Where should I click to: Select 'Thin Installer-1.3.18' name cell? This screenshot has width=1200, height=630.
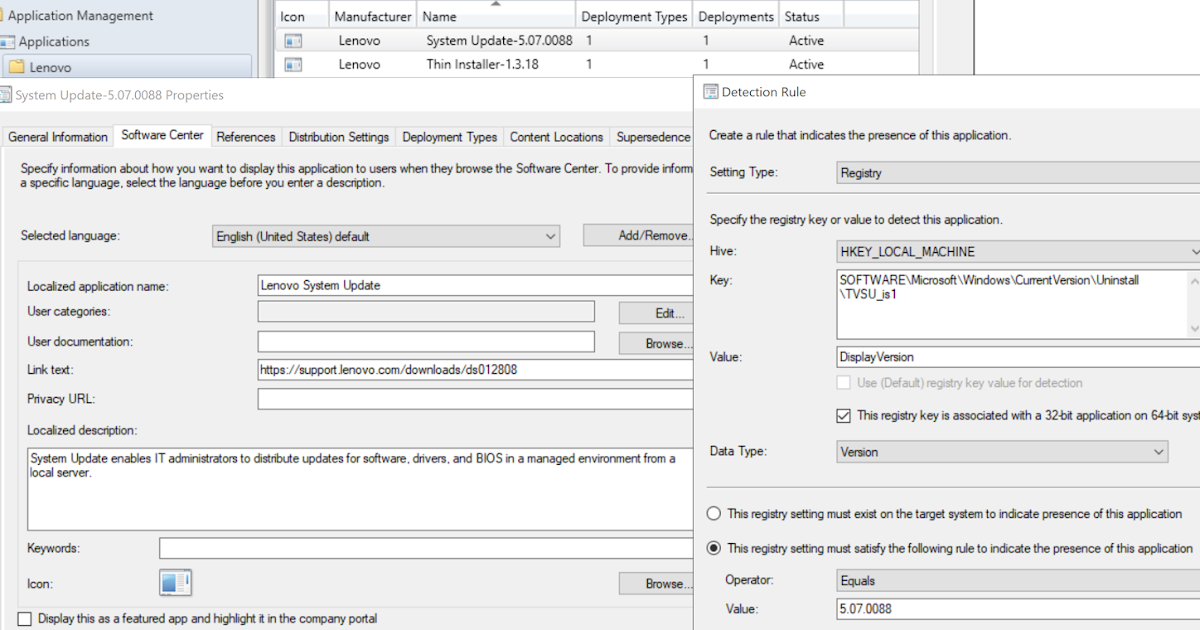click(x=482, y=64)
